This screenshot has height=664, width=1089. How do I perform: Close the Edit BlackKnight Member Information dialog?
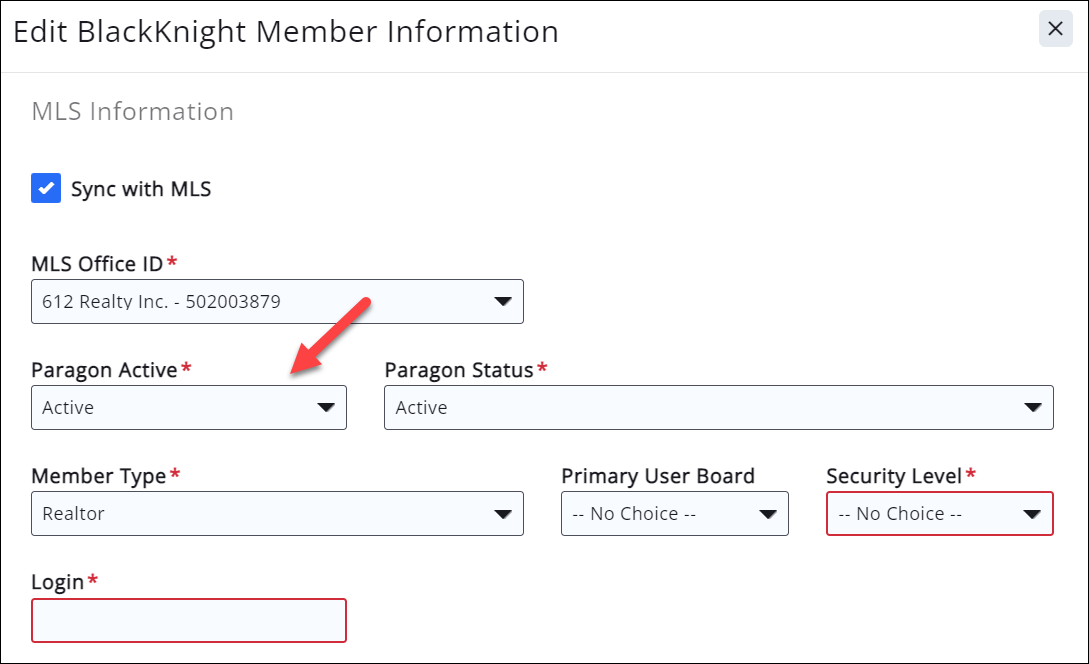click(1055, 29)
